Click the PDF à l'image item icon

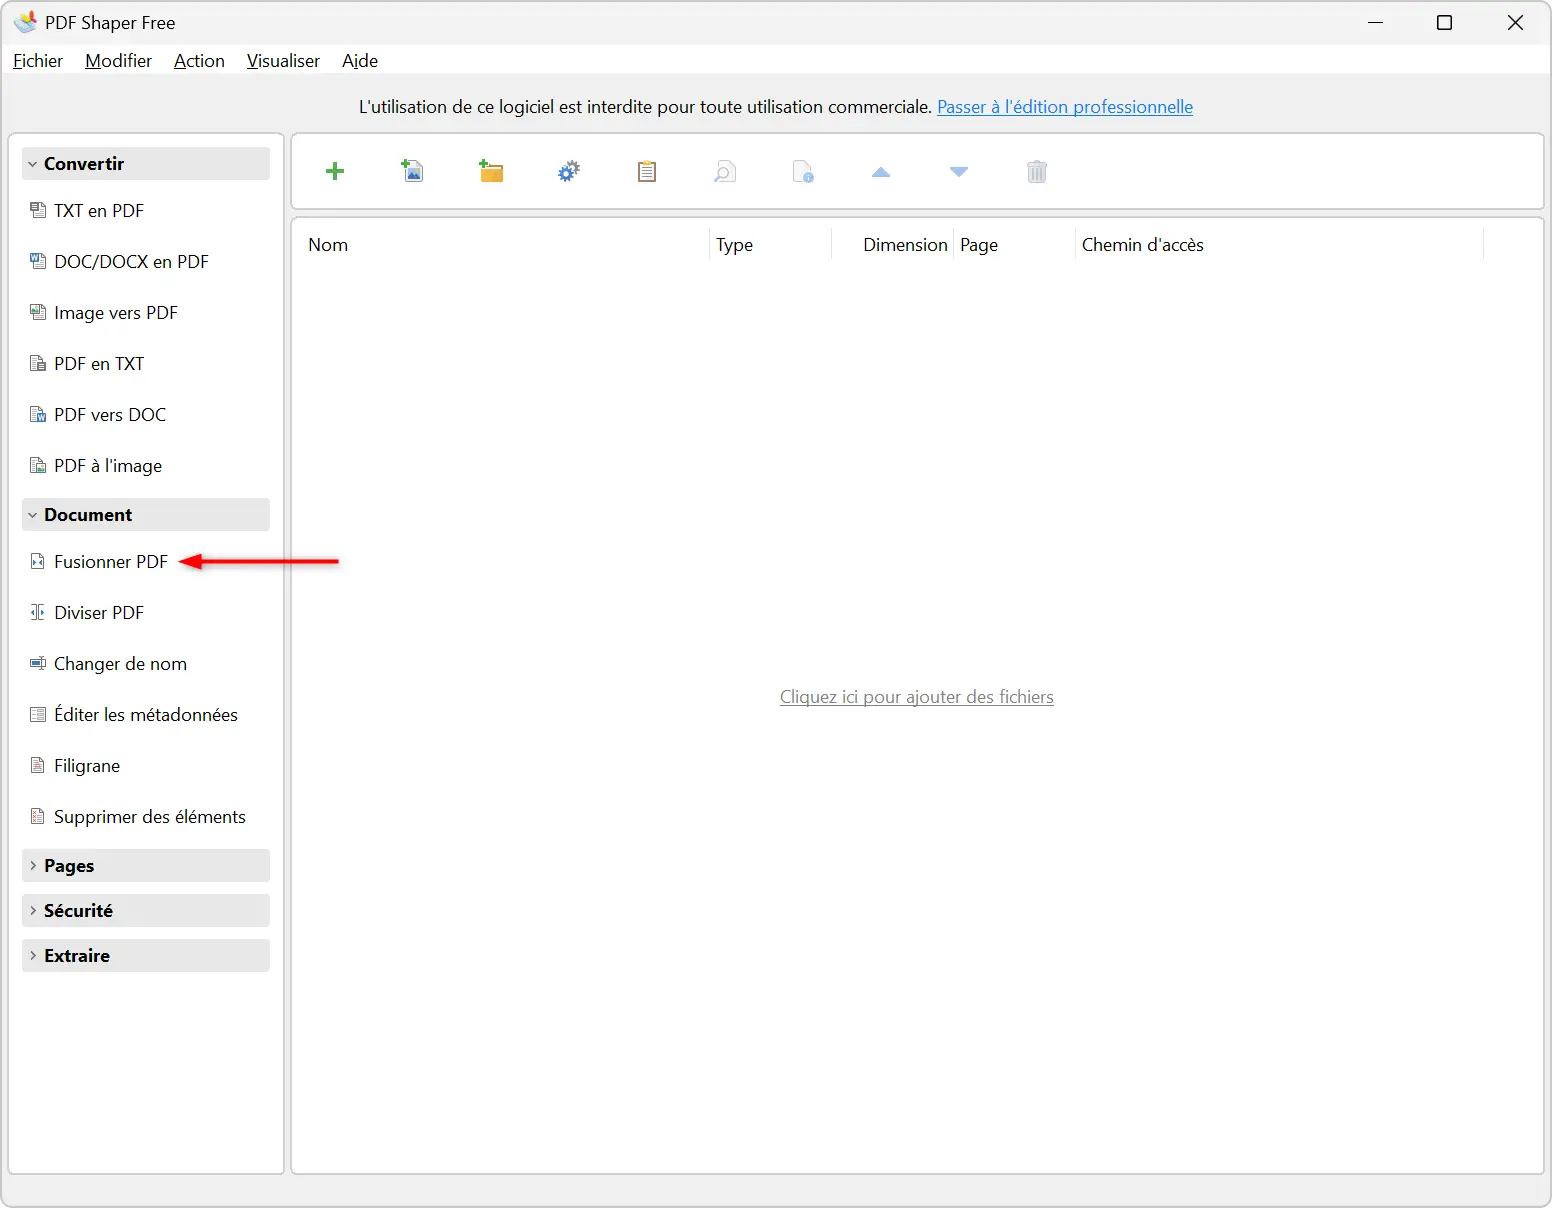(x=38, y=465)
